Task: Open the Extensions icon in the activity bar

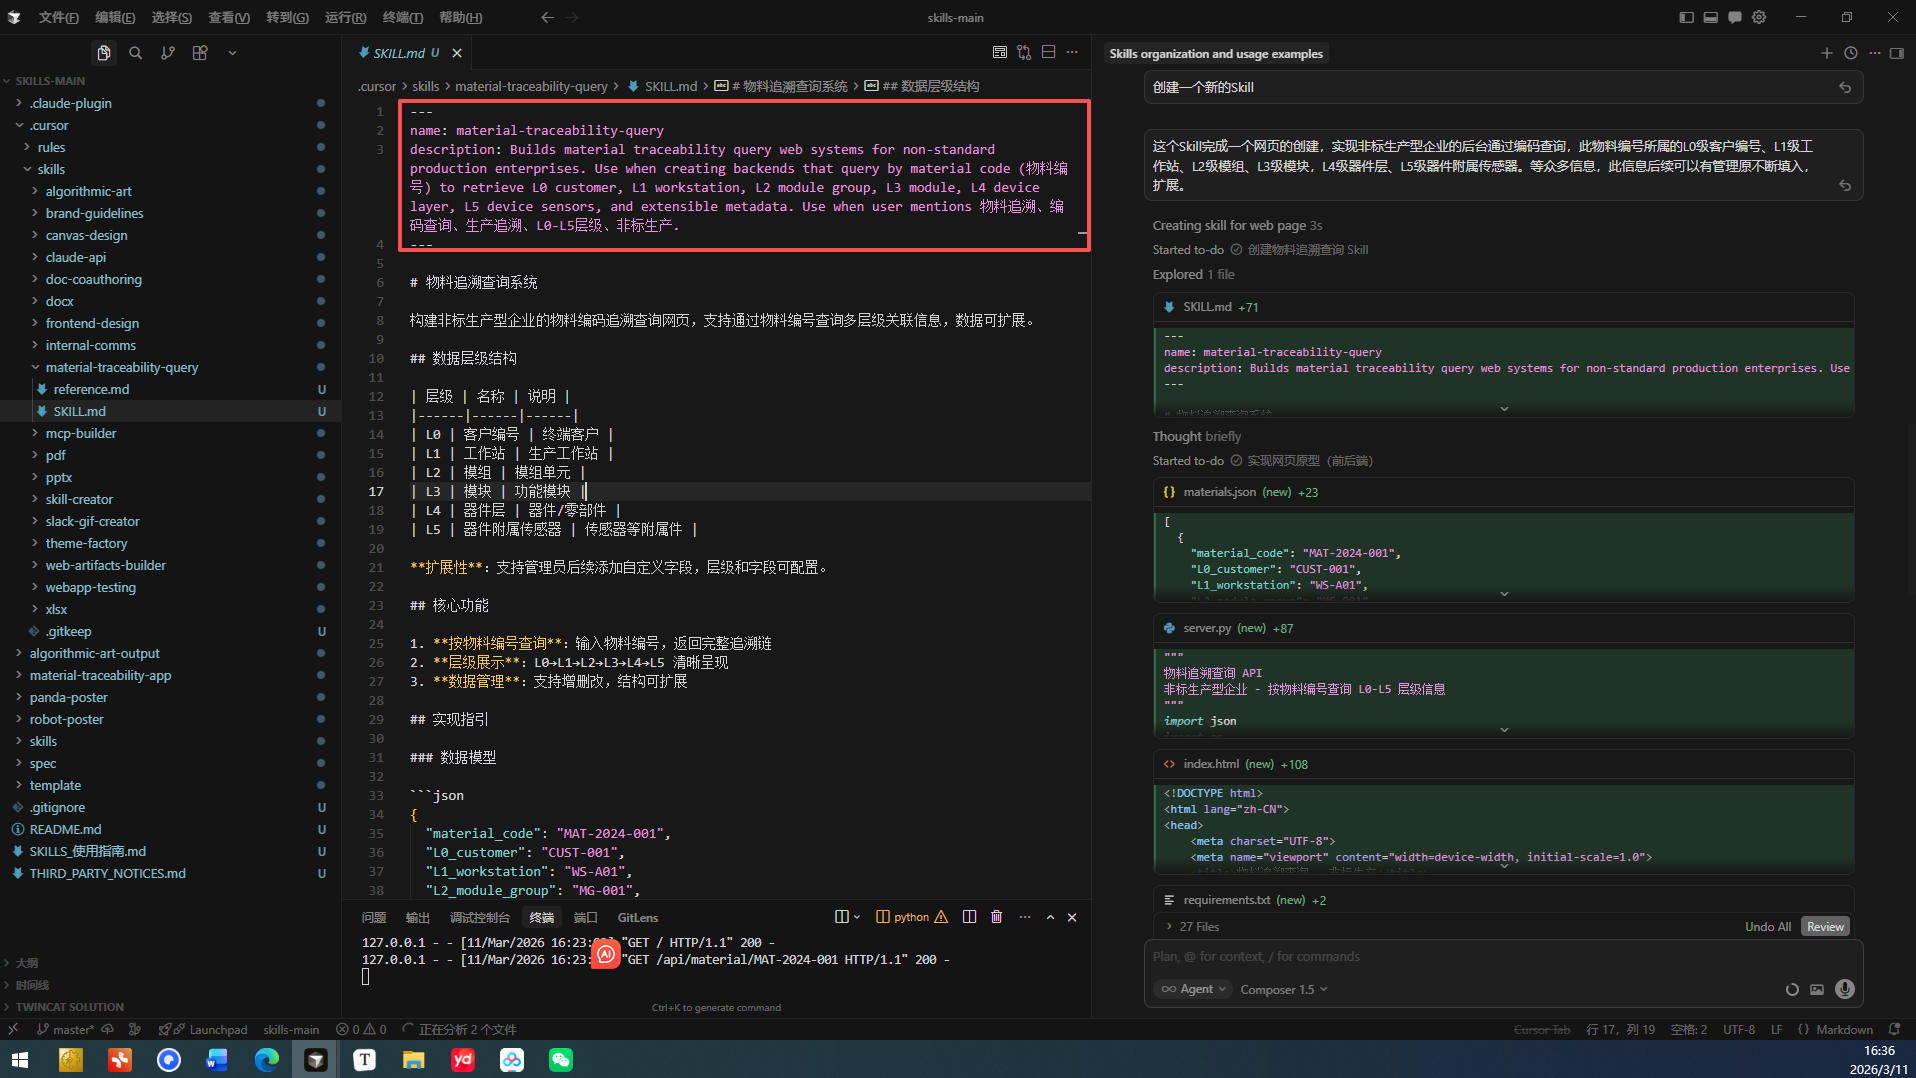Action: click(200, 52)
